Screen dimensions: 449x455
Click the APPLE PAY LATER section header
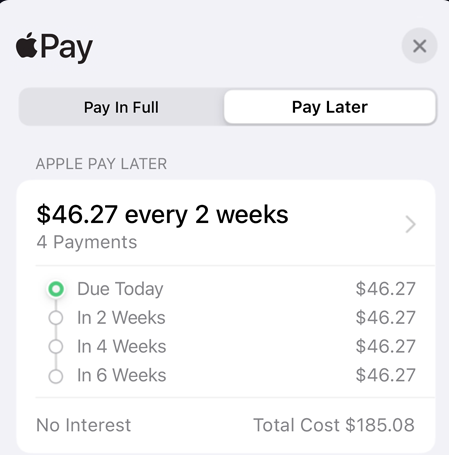(x=101, y=164)
